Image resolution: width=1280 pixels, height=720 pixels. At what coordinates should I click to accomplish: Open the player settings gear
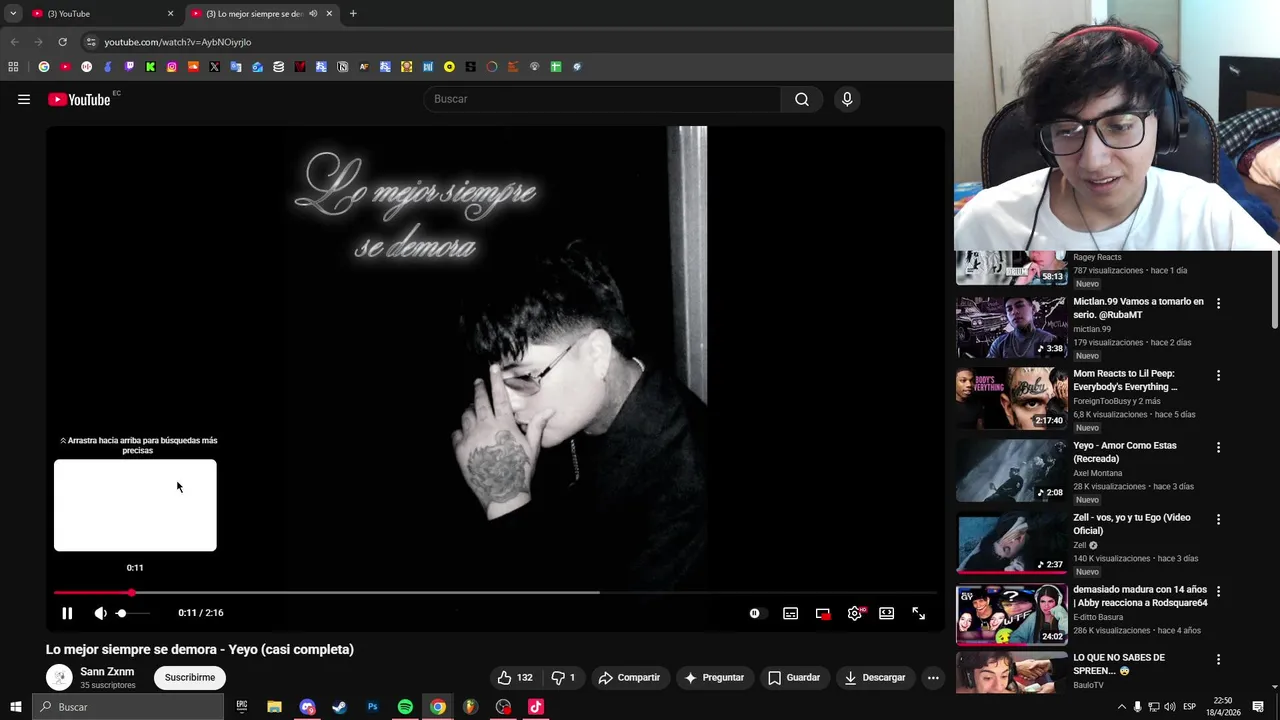coord(854,613)
